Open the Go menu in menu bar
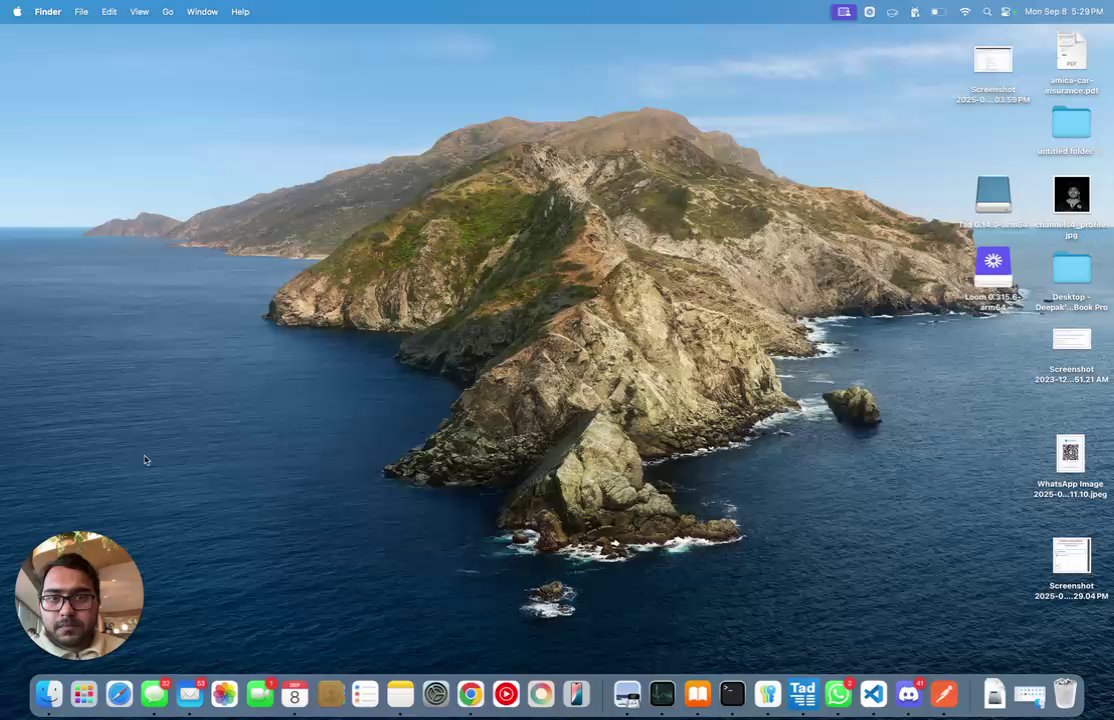Image resolution: width=1114 pixels, height=720 pixels. [167, 12]
